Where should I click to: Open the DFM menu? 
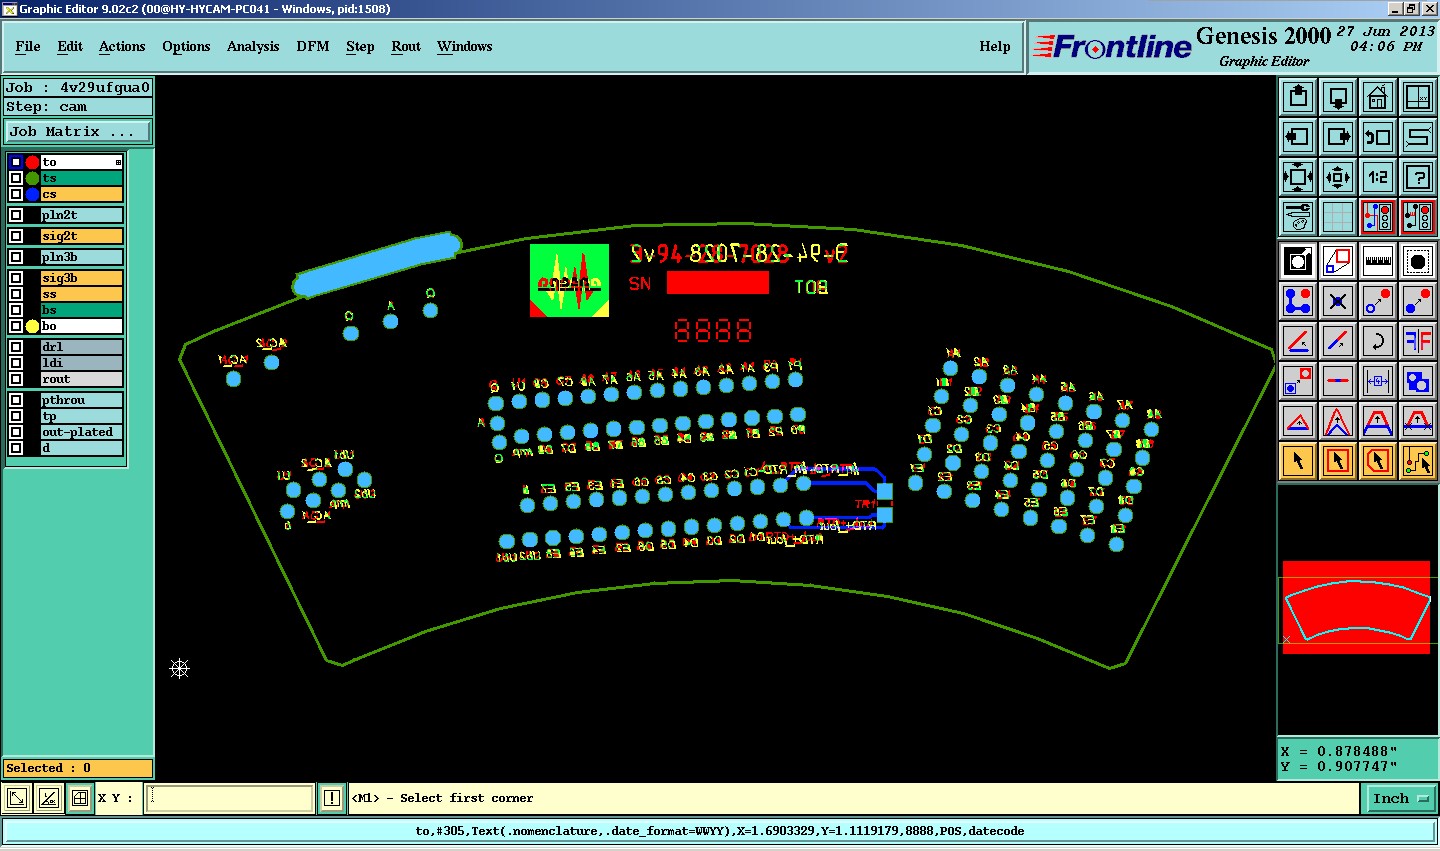click(313, 46)
